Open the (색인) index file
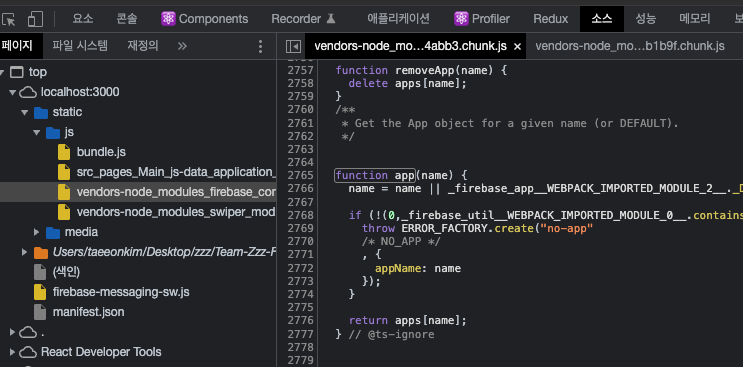743x367 pixels. point(66,272)
